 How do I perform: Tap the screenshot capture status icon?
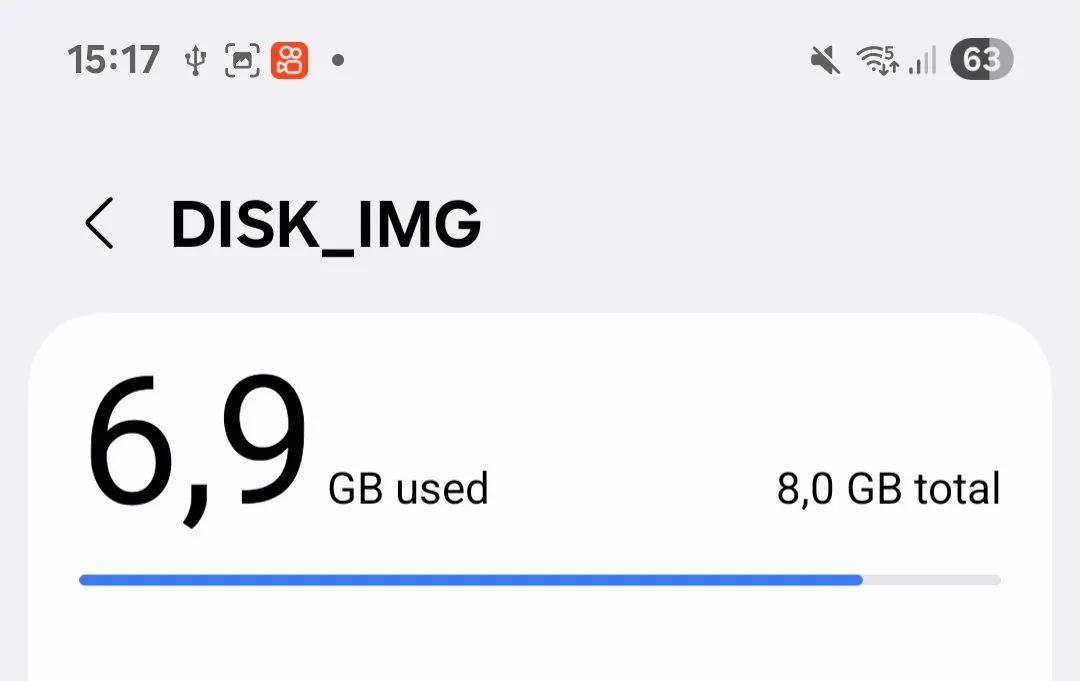242,61
